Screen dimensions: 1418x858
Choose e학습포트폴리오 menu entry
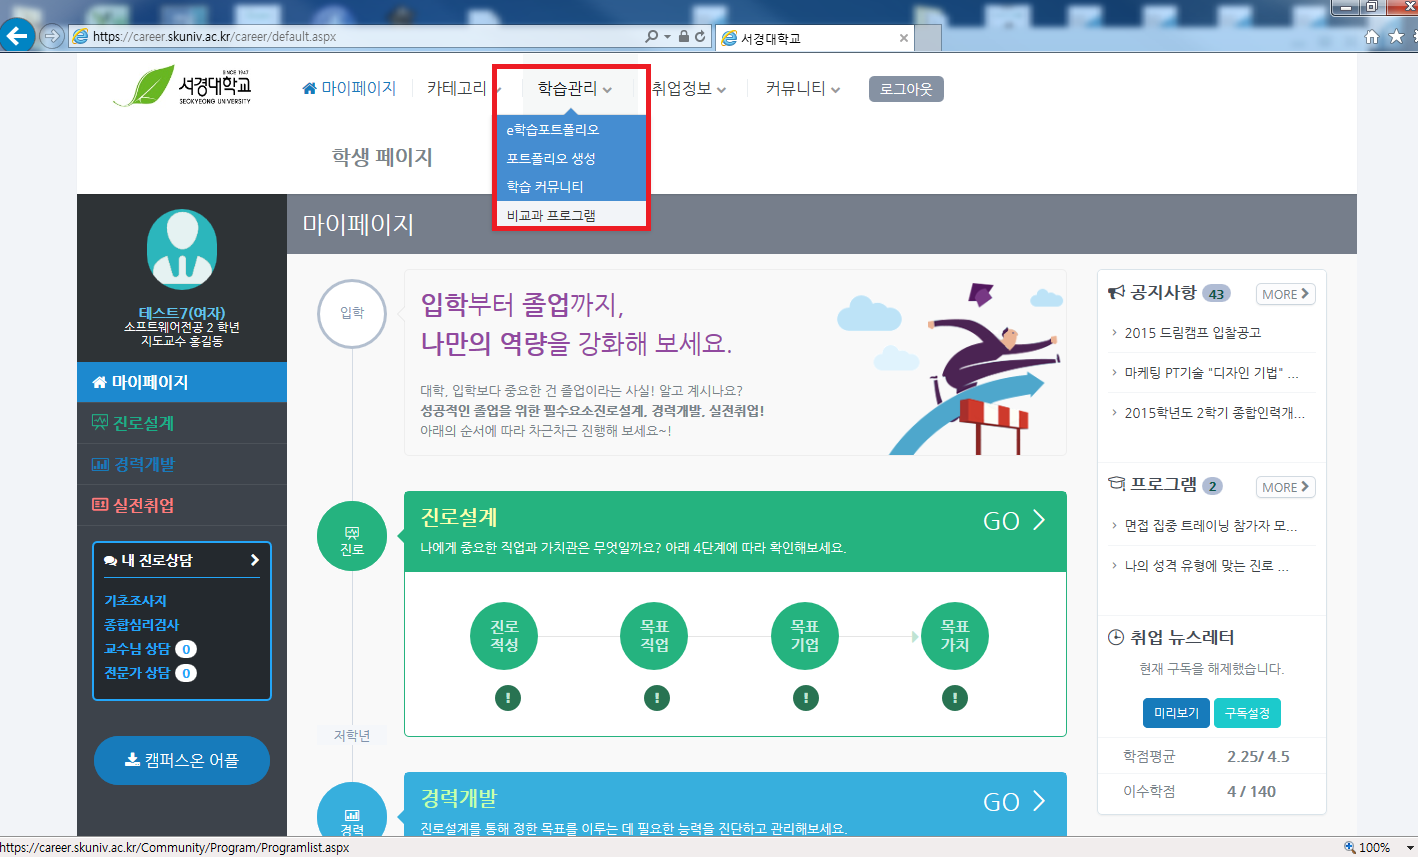[552, 128]
